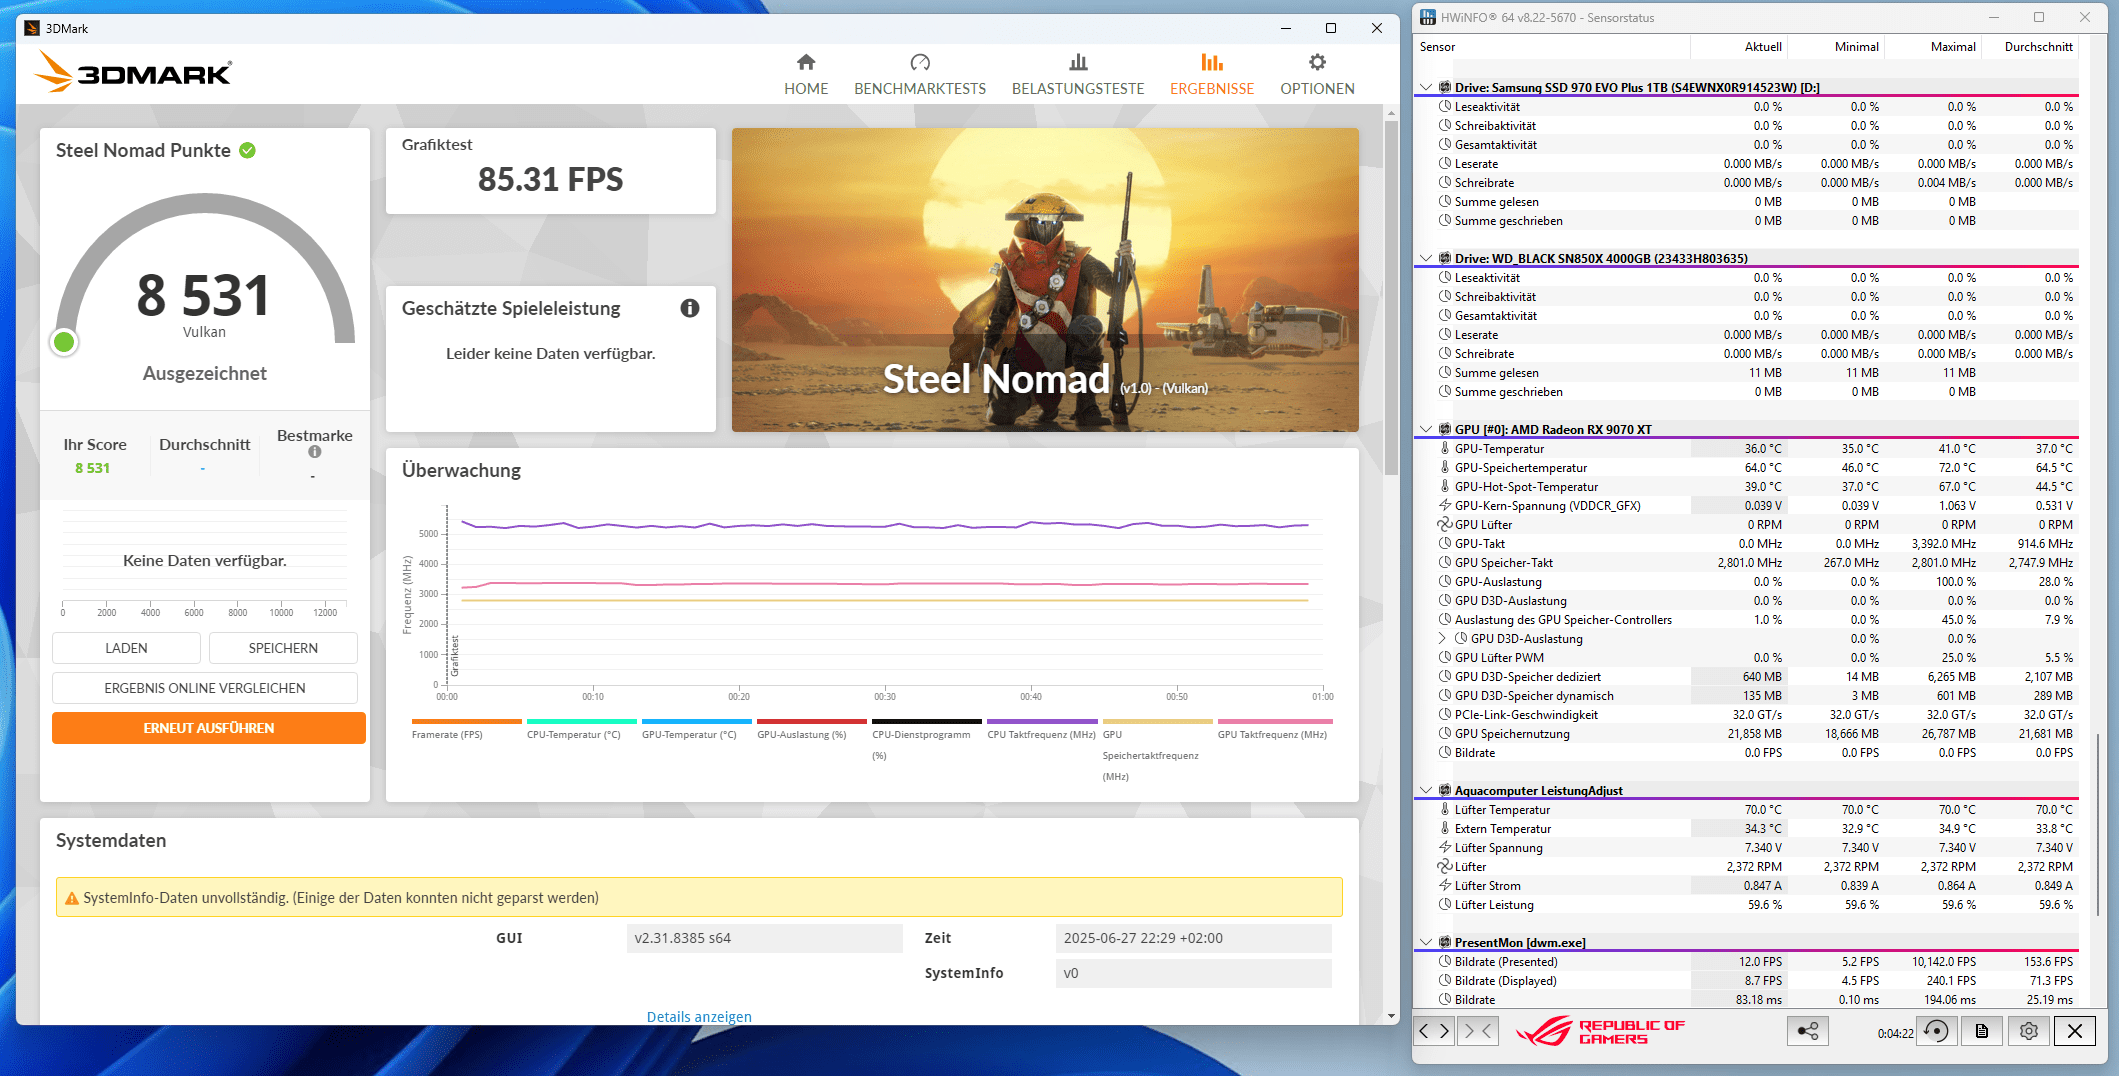Click the ROG Republic of Gamers logo
The height and width of the screenshot is (1076, 2119).
pos(1600,1032)
